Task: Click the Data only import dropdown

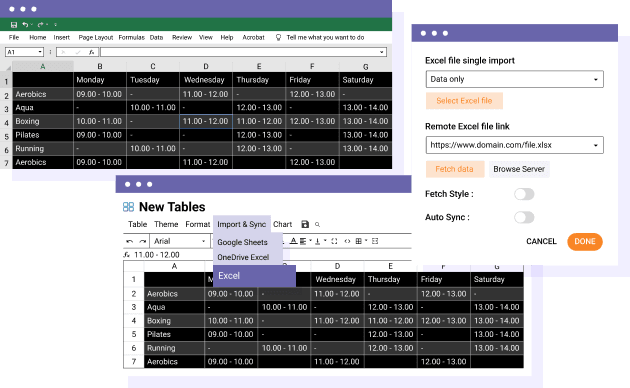Action: point(514,79)
